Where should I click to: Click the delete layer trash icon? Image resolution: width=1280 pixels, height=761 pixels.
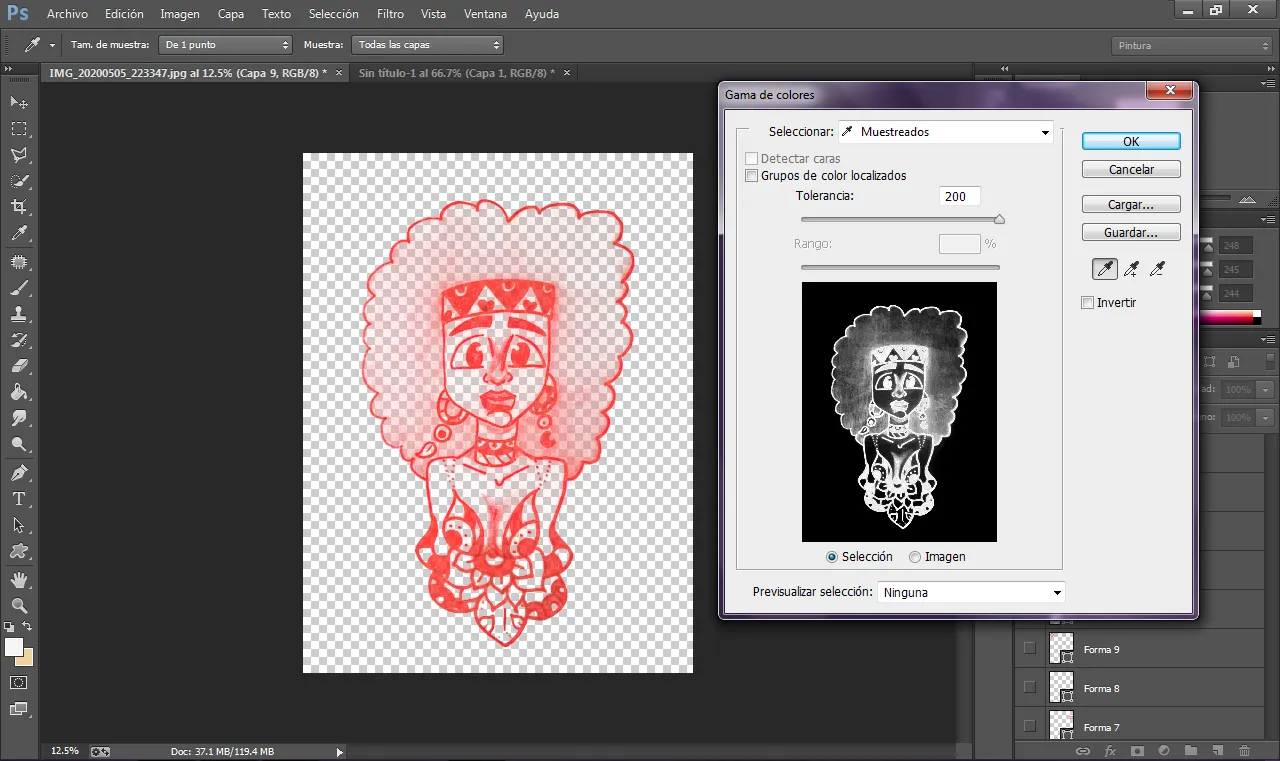[1244, 750]
